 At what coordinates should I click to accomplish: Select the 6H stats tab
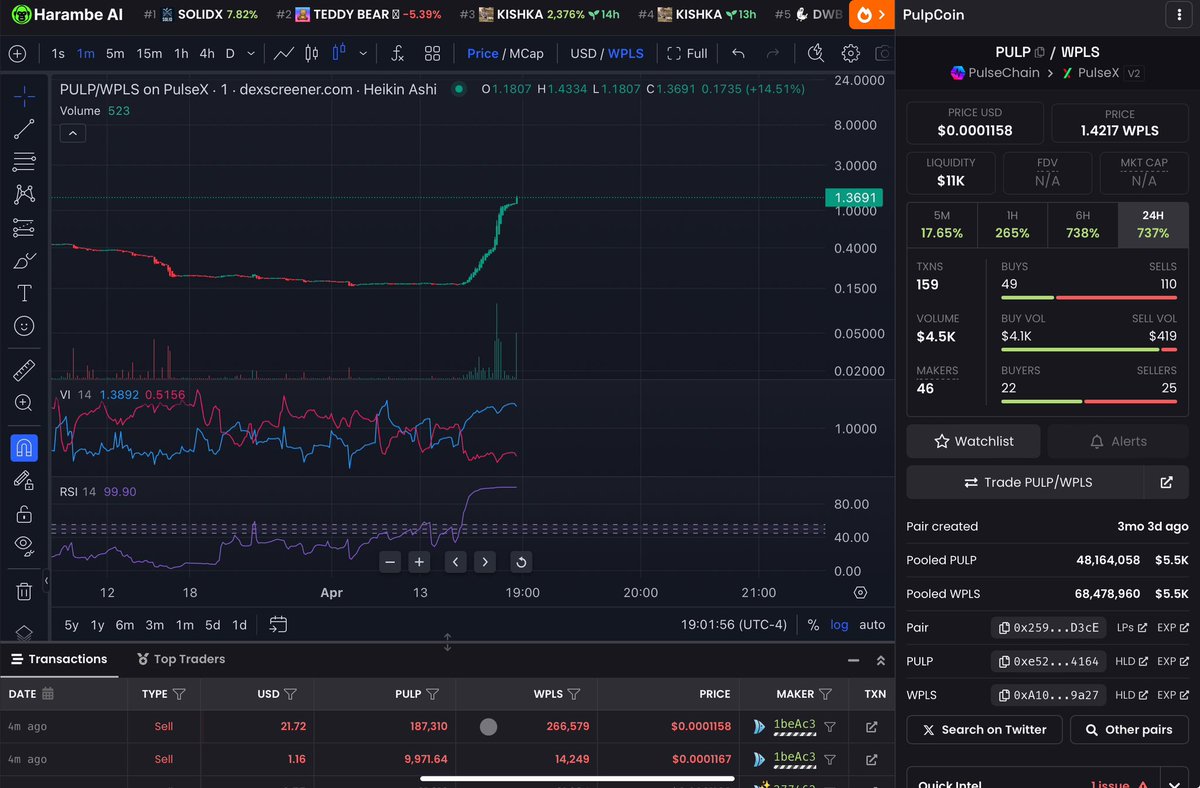click(x=1082, y=225)
